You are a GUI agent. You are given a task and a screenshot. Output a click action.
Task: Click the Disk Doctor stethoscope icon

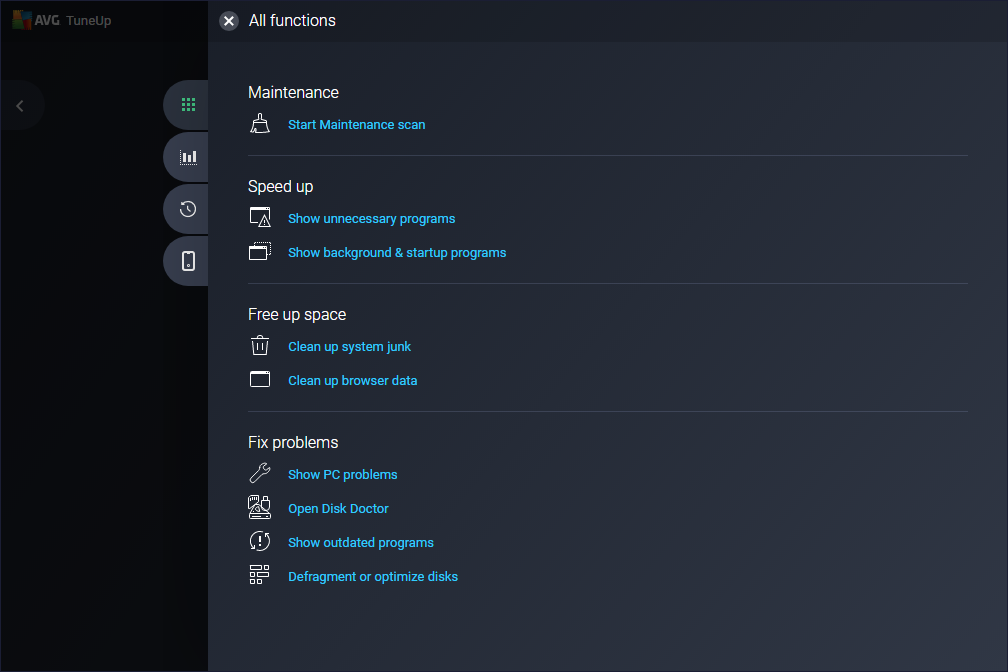pos(260,507)
